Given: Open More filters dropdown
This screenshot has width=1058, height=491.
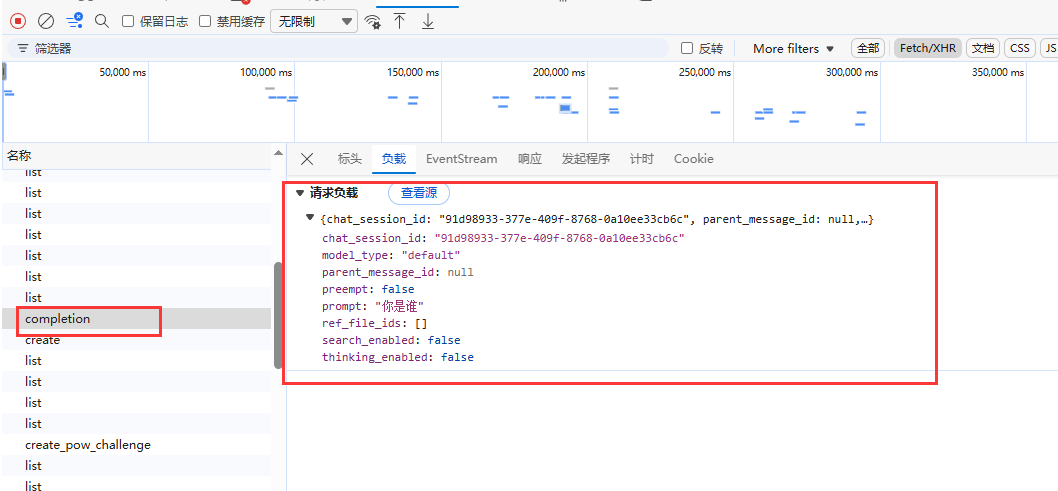Looking at the screenshot, I should pyautogui.click(x=794, y=49).
